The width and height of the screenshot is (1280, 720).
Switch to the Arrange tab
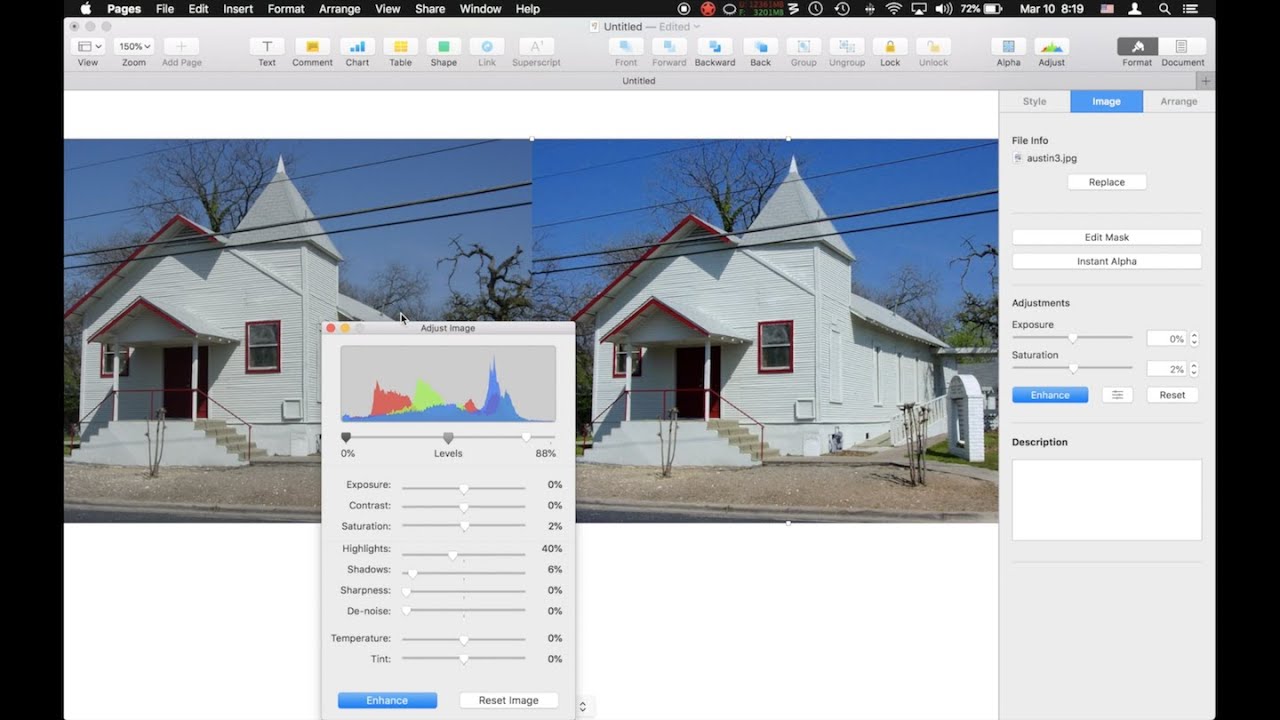(1179, 101)
